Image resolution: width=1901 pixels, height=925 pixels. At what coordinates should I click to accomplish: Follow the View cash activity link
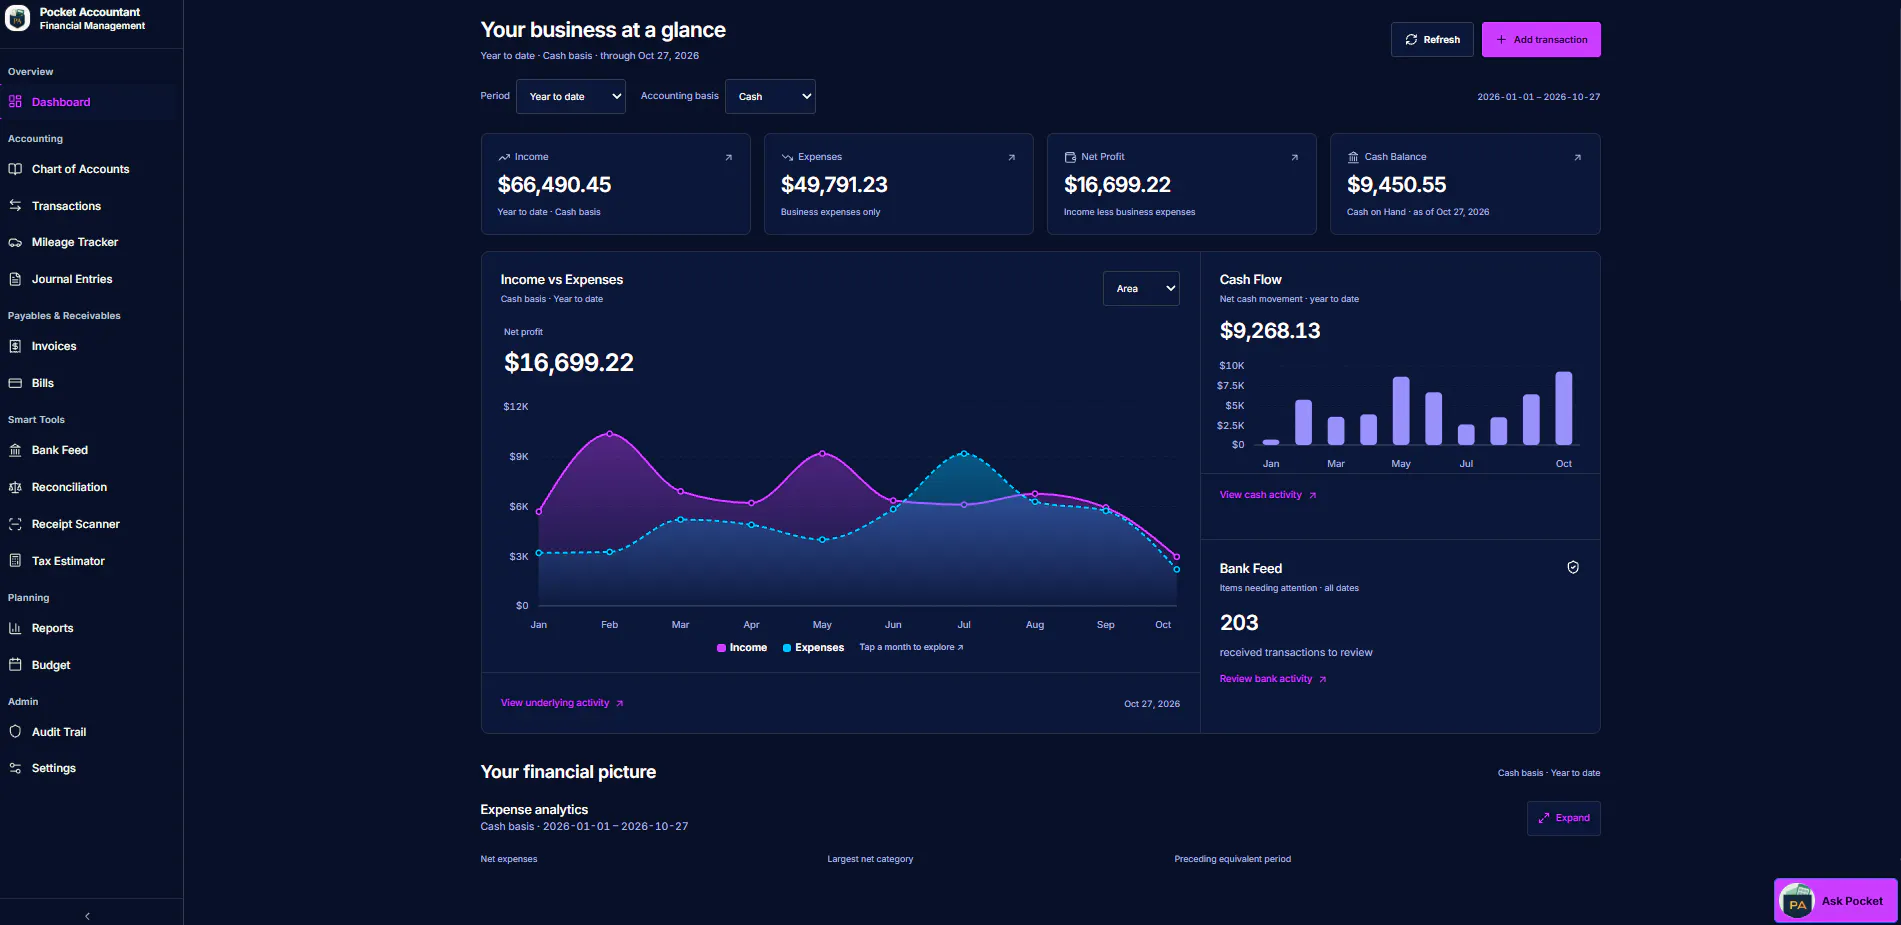click(x=1268, y=495)
